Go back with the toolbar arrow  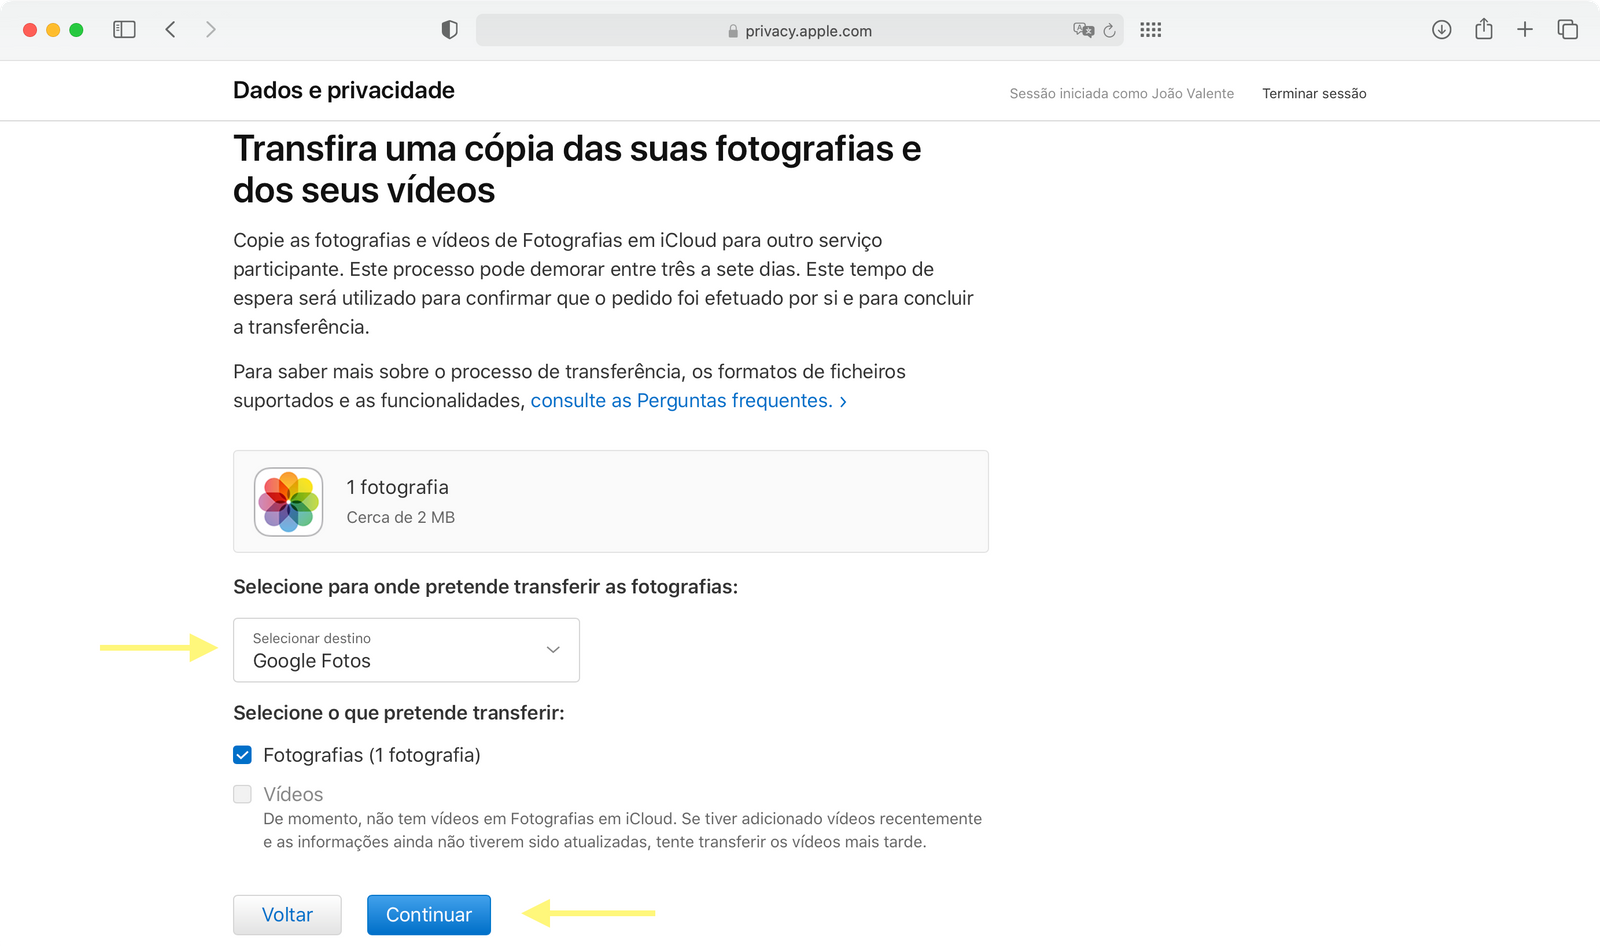tap(170, 30)
